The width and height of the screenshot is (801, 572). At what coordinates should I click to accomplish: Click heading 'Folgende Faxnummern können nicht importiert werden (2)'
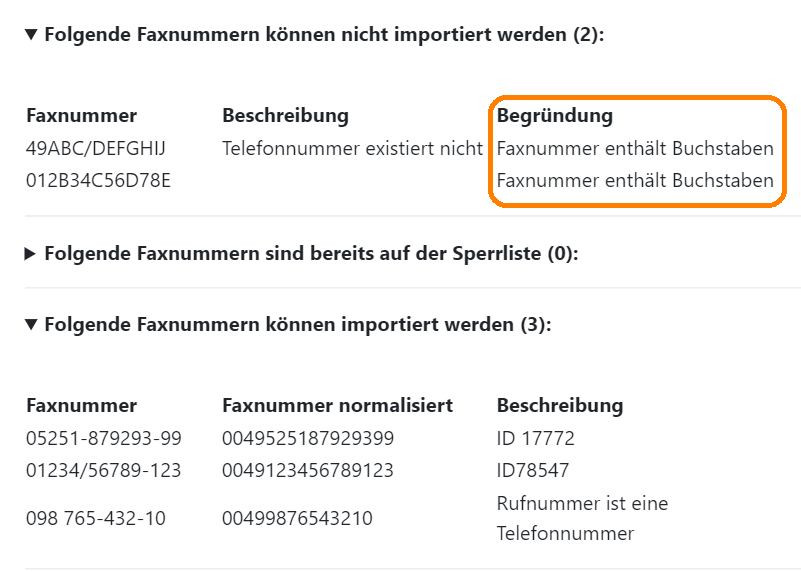click(x=324, y=35)
